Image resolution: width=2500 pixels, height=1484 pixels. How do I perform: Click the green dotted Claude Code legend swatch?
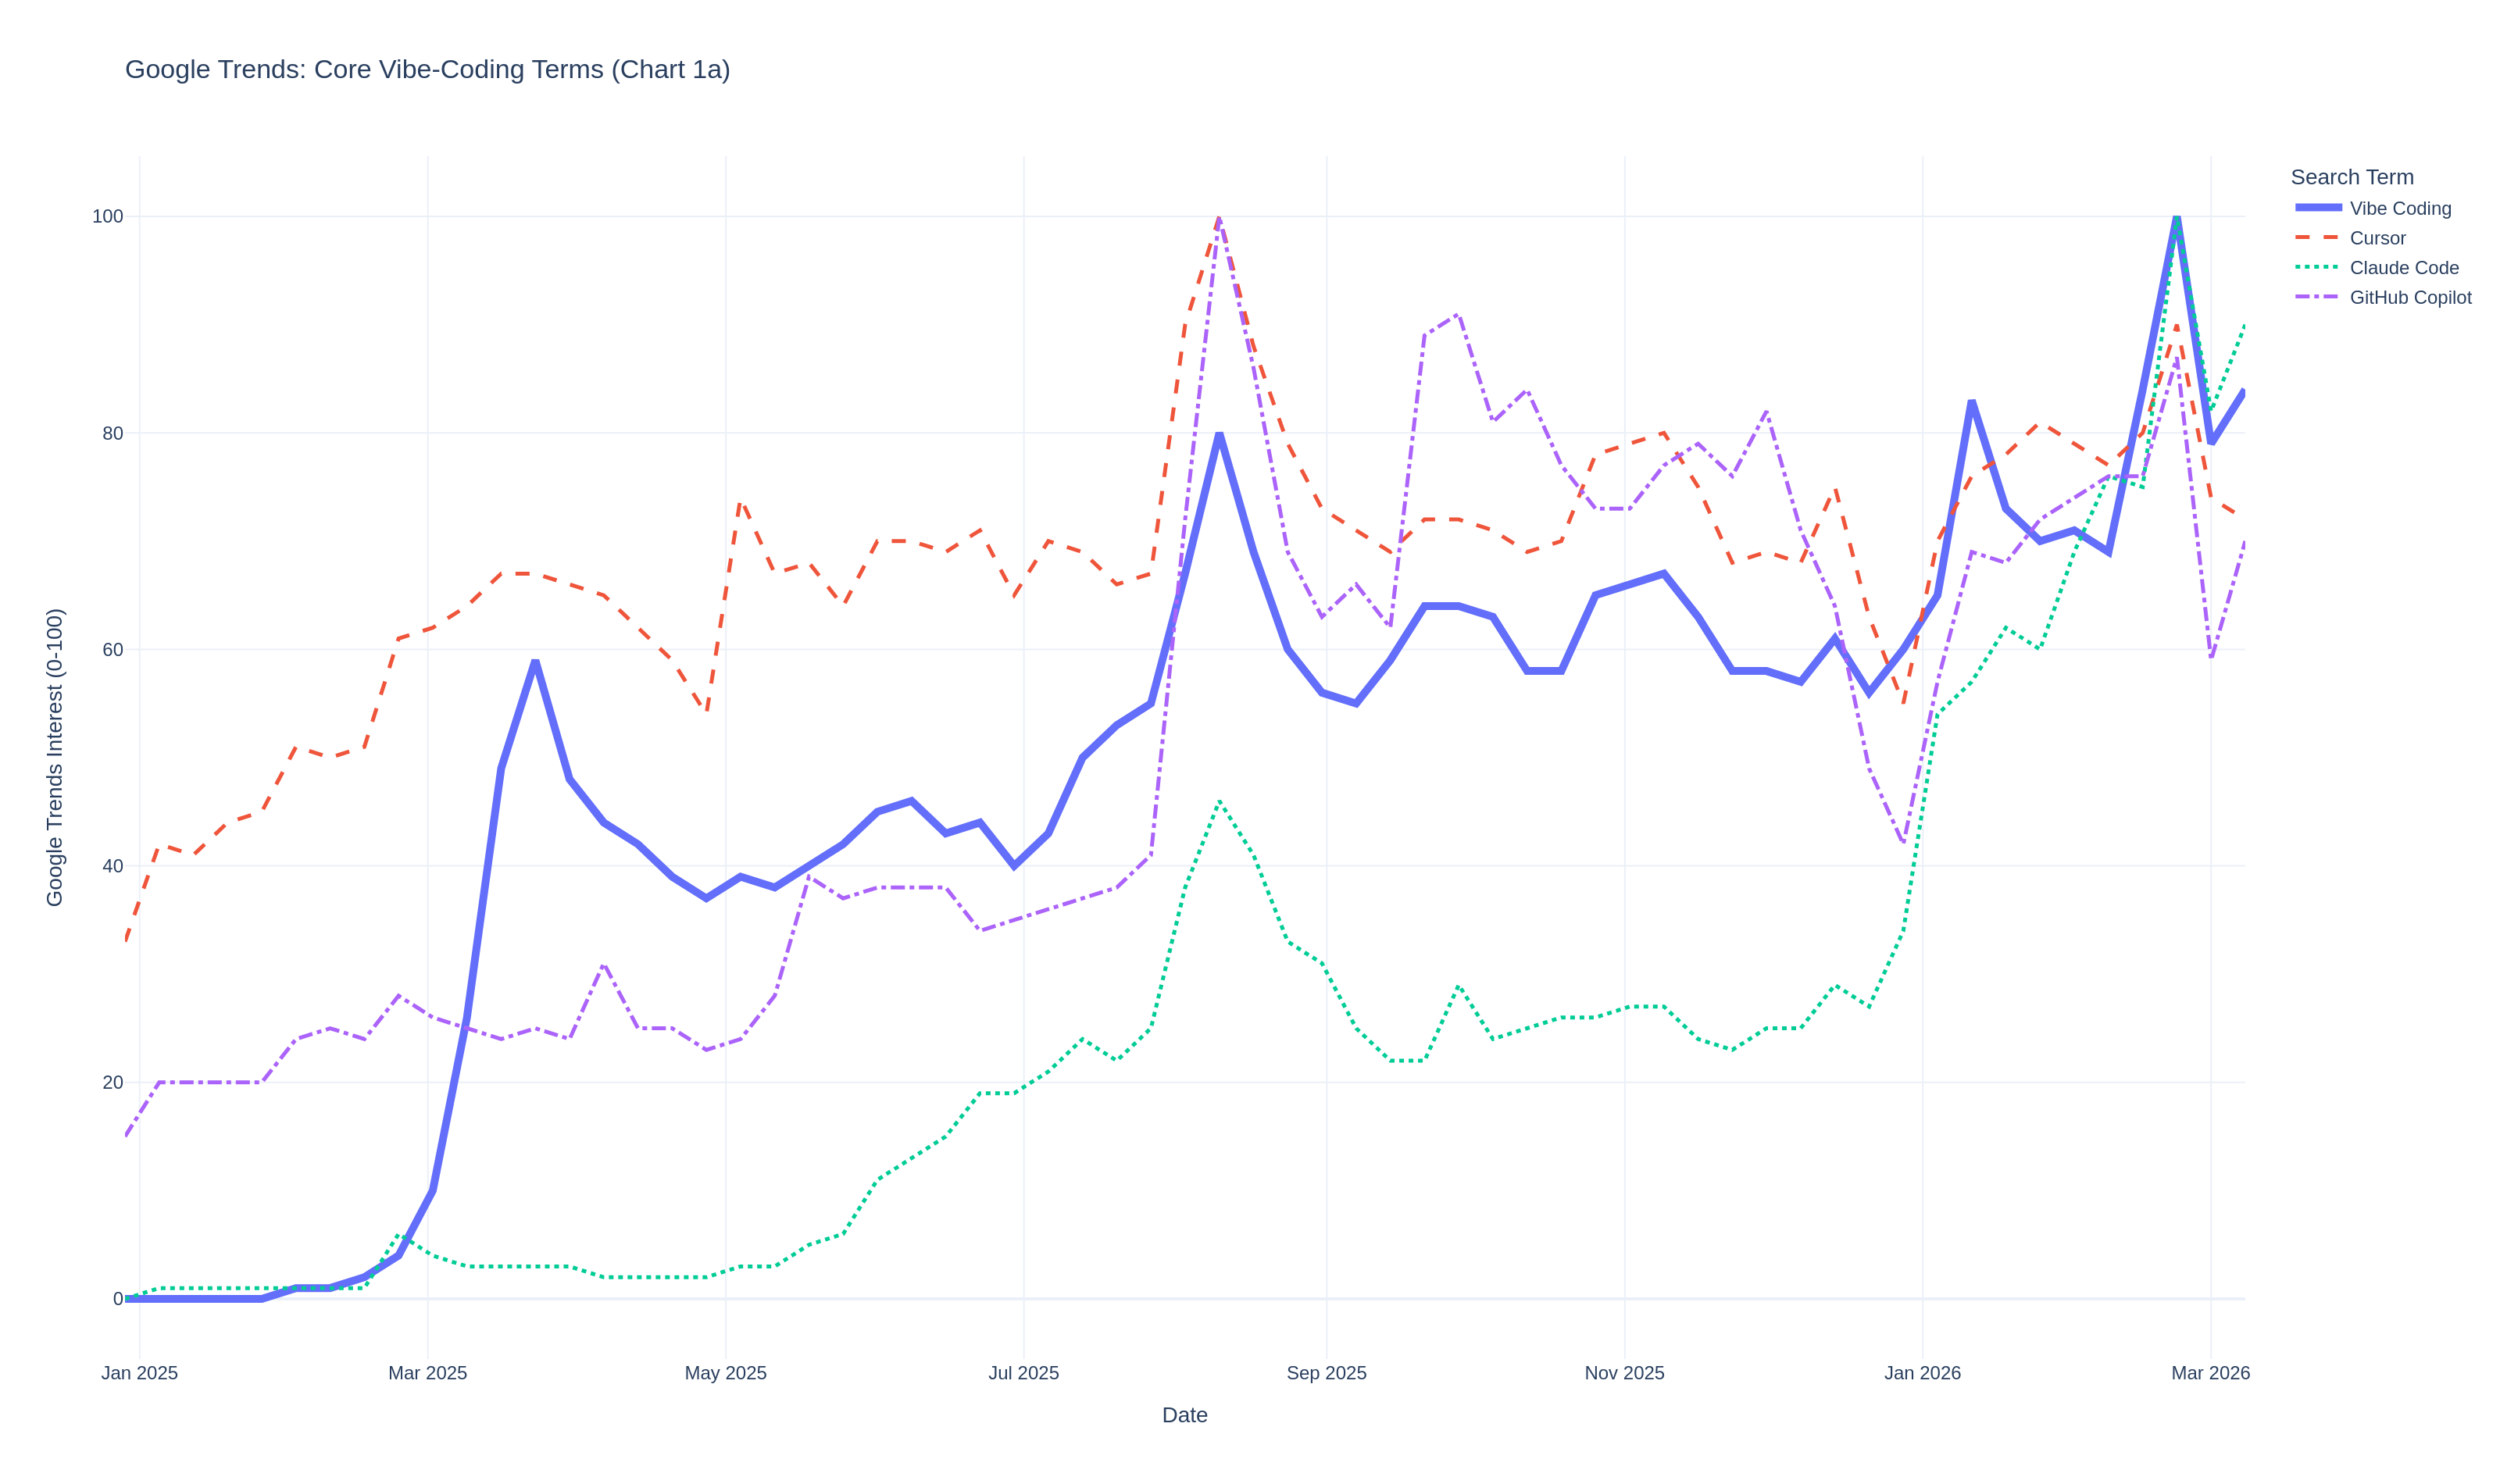2318,268
